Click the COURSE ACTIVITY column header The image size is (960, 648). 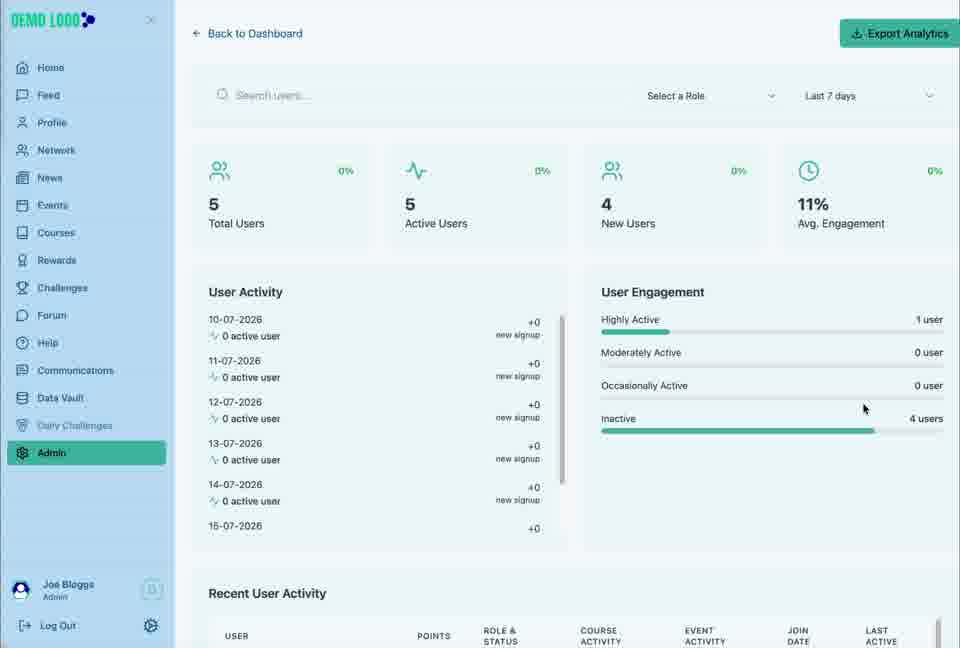pyautogui.click(x=601, y=636)
